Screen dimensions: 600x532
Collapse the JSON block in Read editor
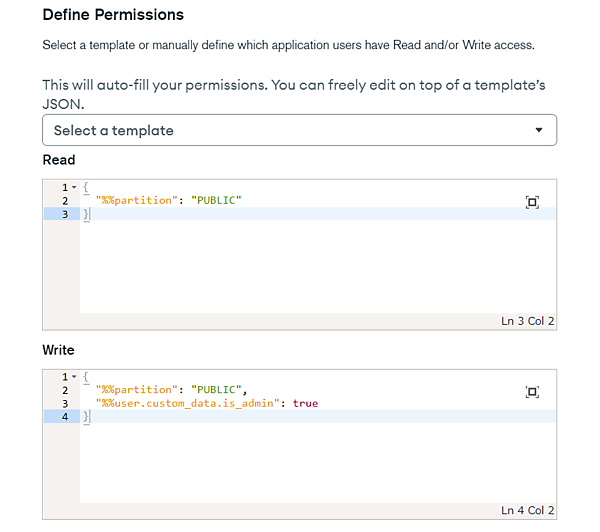(74, 188)
